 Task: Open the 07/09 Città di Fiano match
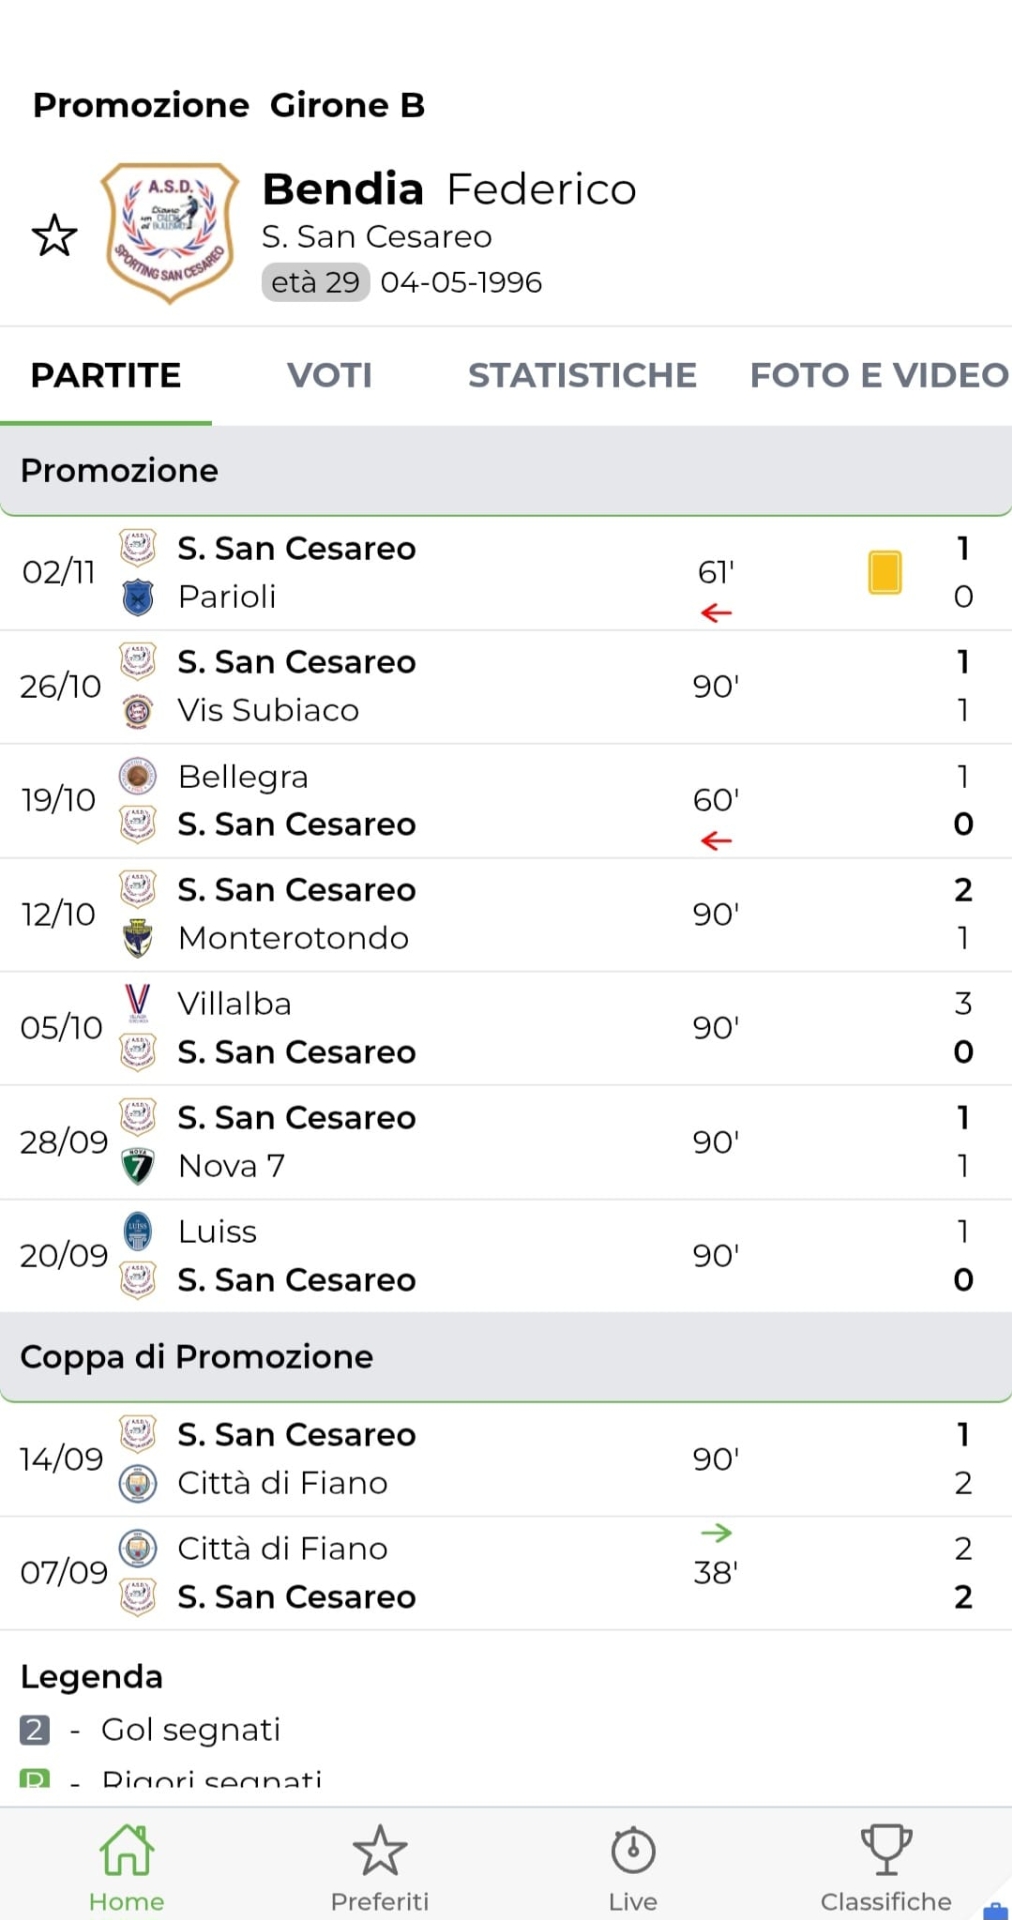coord(500,1573)
